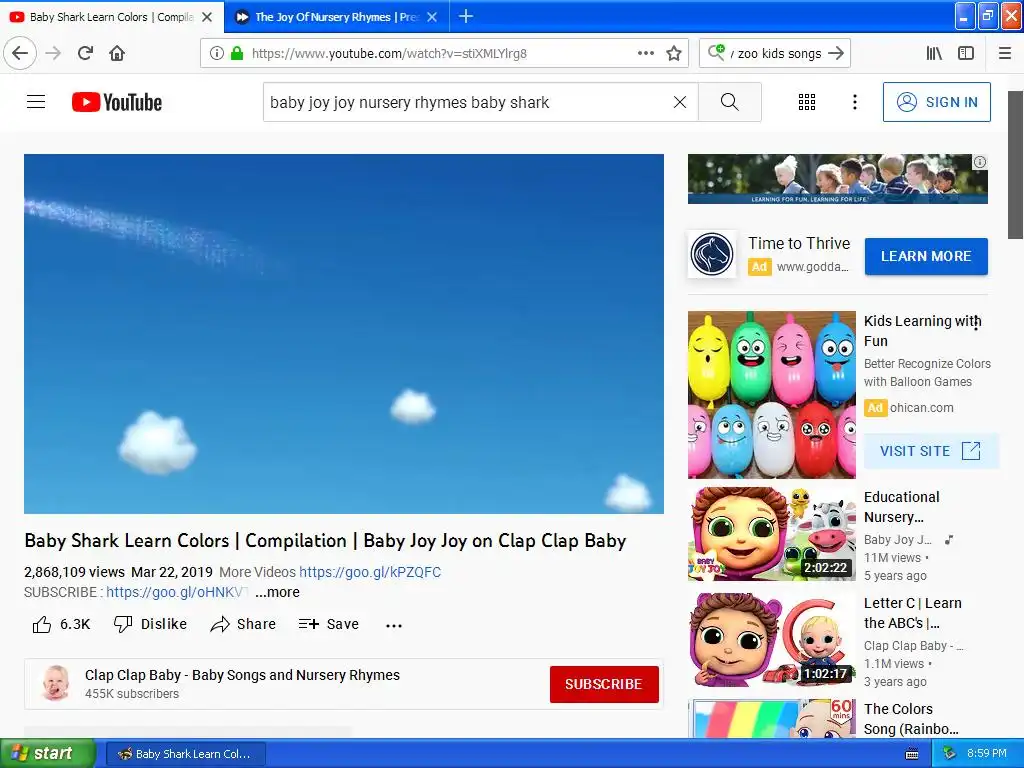Open YouTube settings three-dot menu
Image resolution: width=1024 pixels, height=768 pixels.
coord(854,102)
